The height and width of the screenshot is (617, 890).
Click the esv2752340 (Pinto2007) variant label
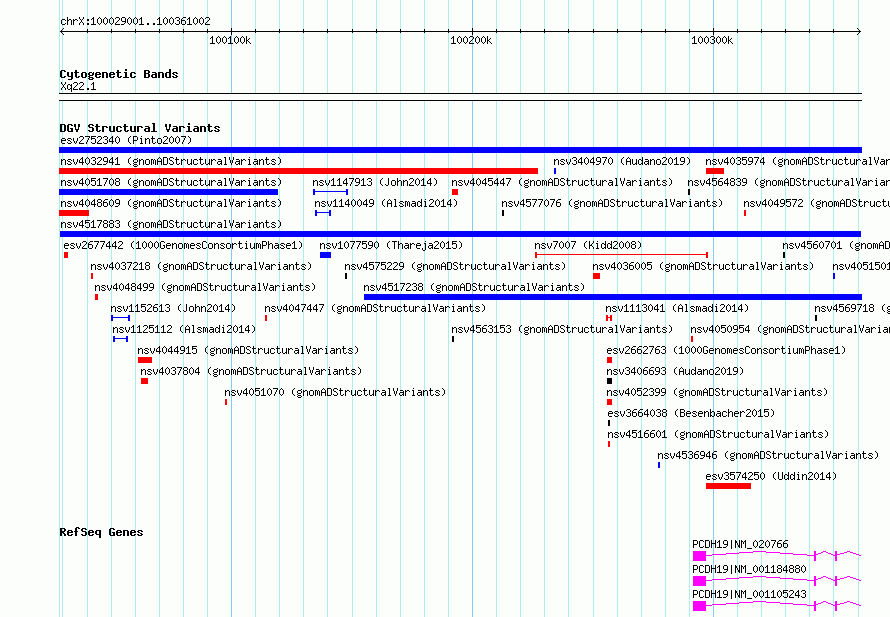pos(126,140)
